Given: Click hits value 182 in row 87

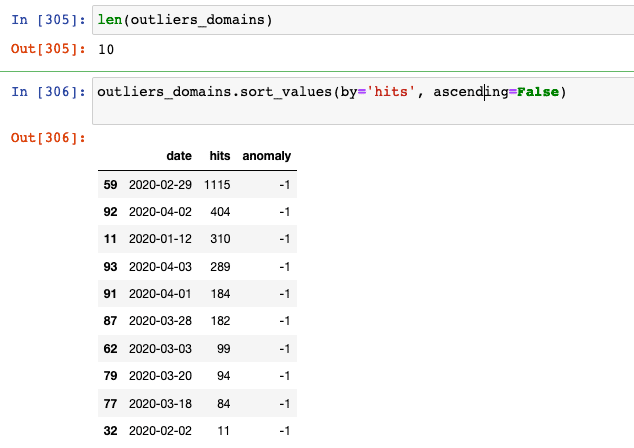Looking at the screenshot, I should tap(220, 321).
